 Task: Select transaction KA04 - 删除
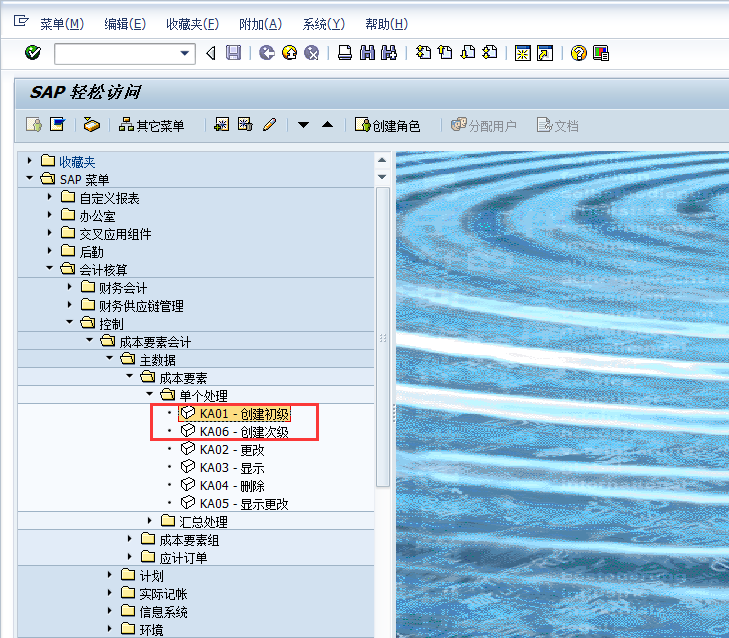click(223, 485)
